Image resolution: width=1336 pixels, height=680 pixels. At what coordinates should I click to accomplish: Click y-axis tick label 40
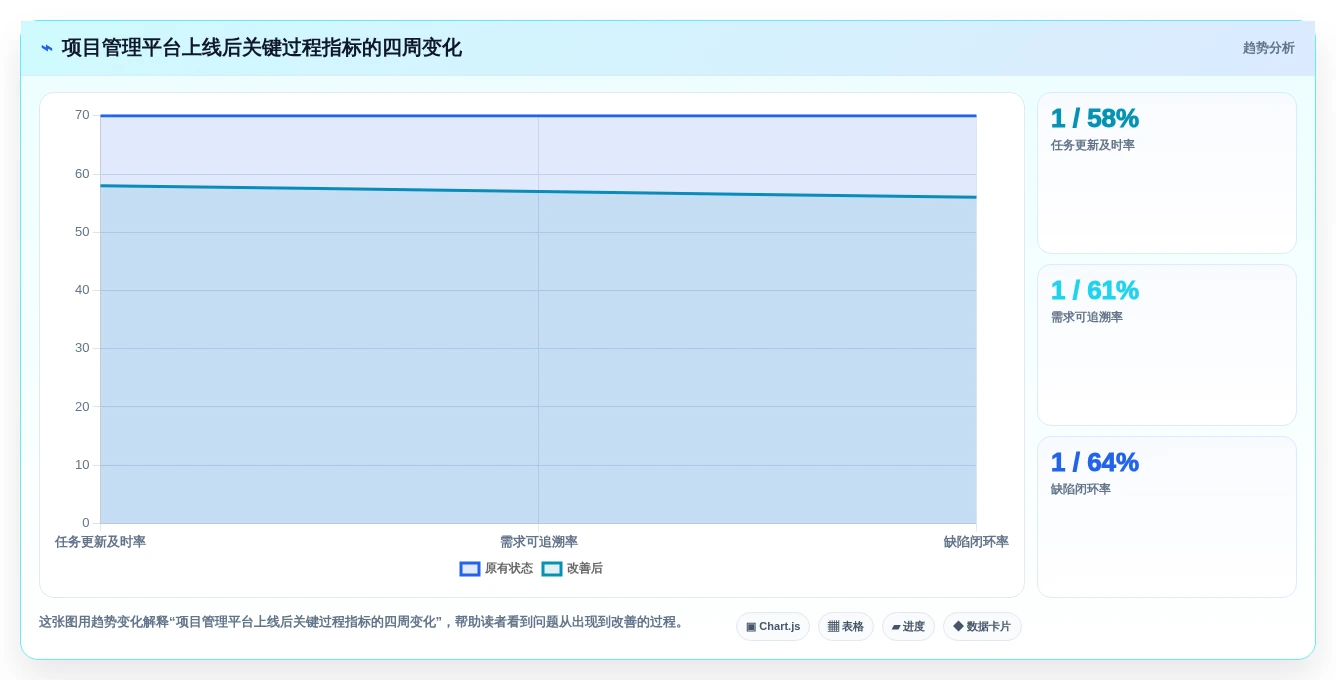[x=82, y=290]
